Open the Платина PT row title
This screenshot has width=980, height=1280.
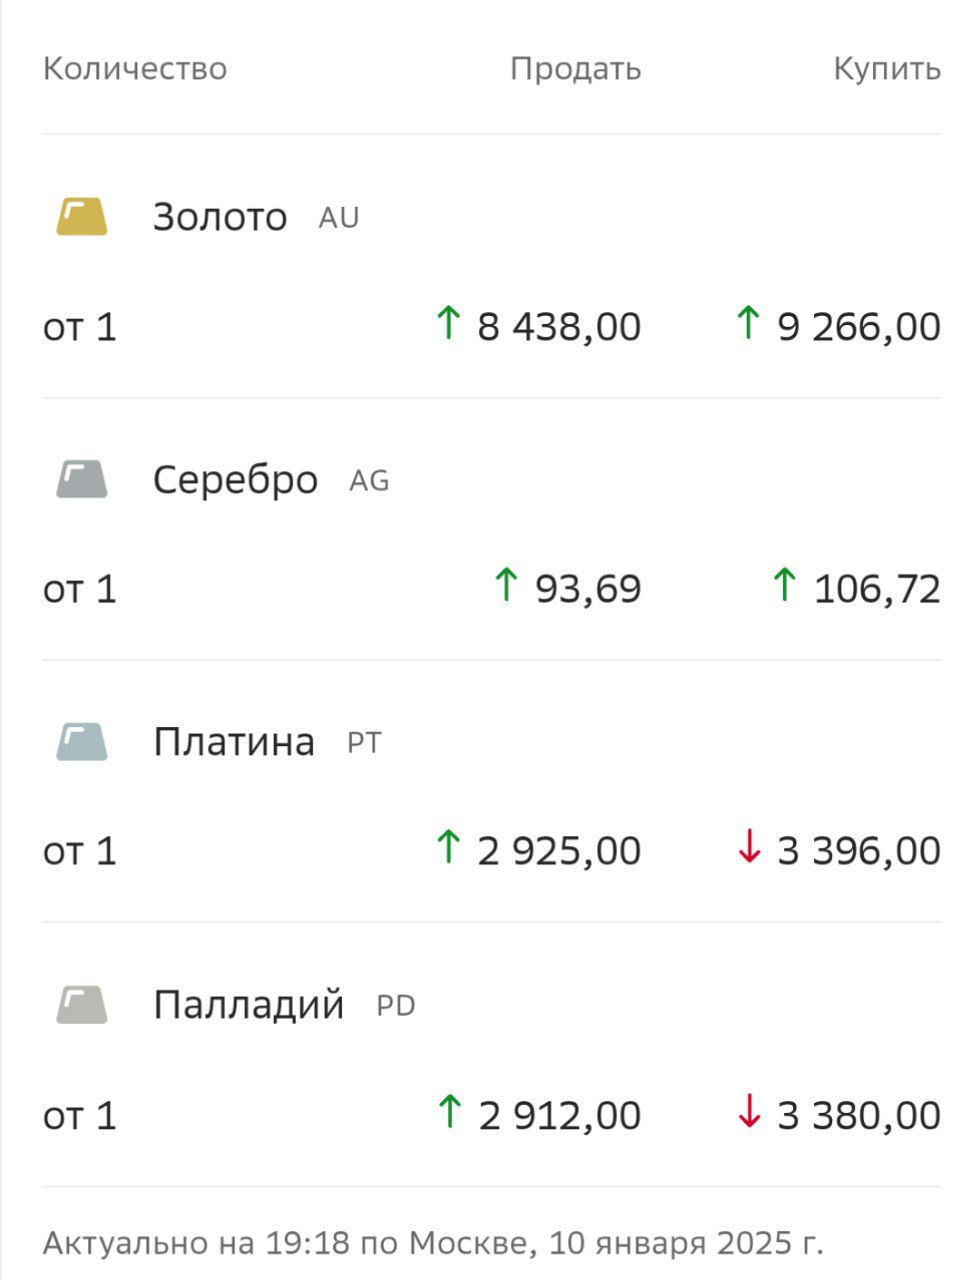[x=267, y=742]
